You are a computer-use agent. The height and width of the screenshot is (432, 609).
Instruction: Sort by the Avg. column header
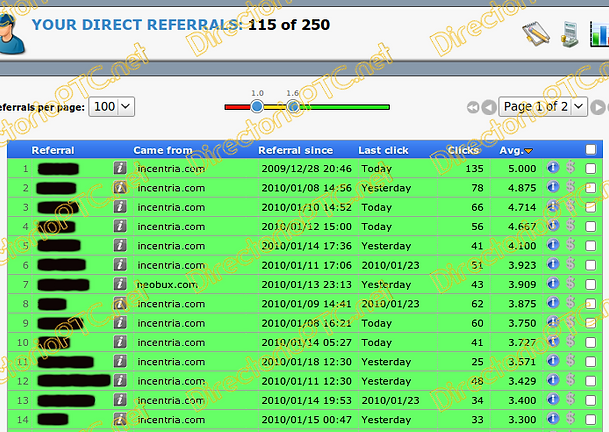[x=516, y=150]
